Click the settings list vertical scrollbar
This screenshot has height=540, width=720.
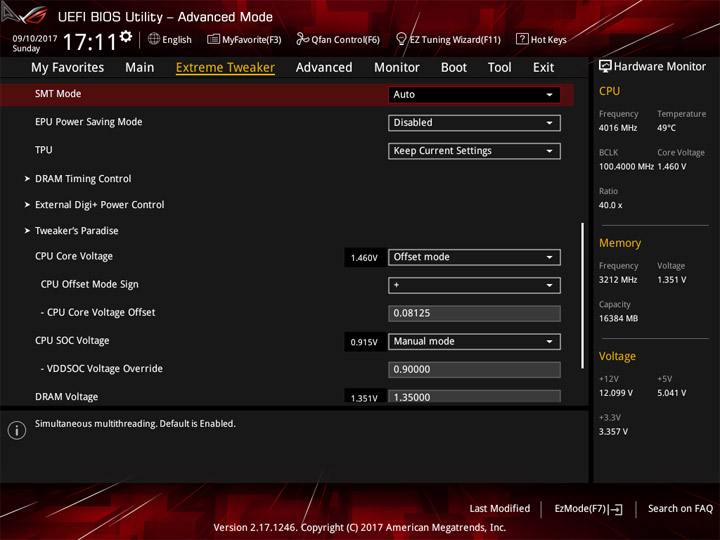[x=583, y=296]
